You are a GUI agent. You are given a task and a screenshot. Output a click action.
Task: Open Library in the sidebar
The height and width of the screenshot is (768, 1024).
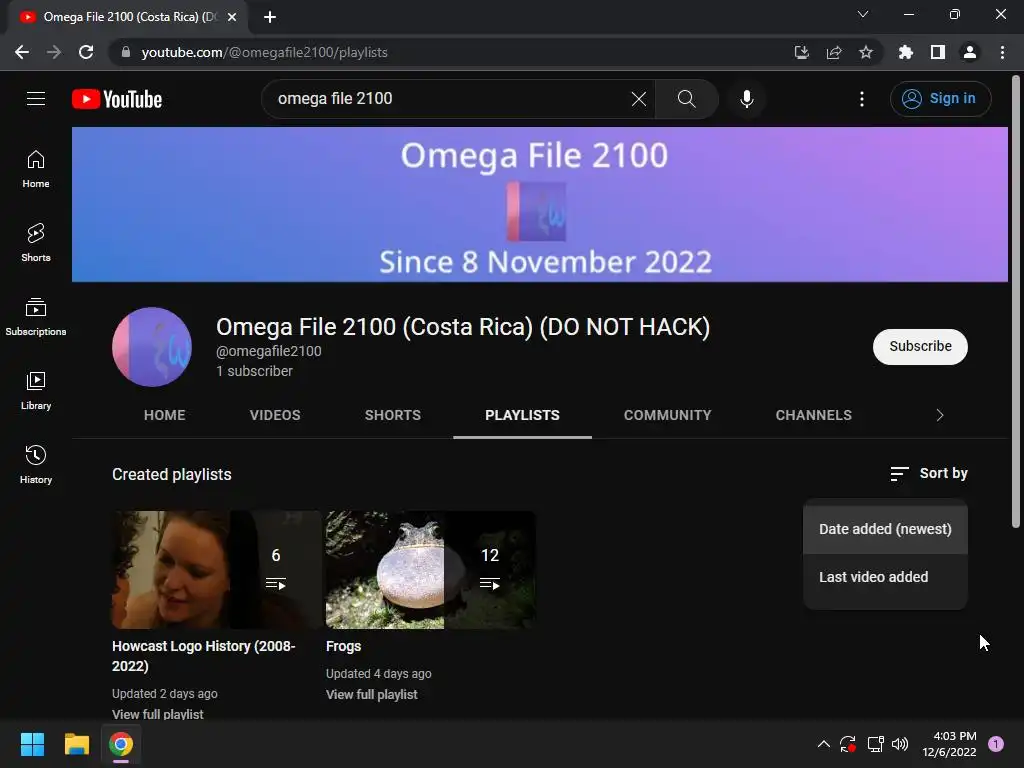(x=36, y=391)
